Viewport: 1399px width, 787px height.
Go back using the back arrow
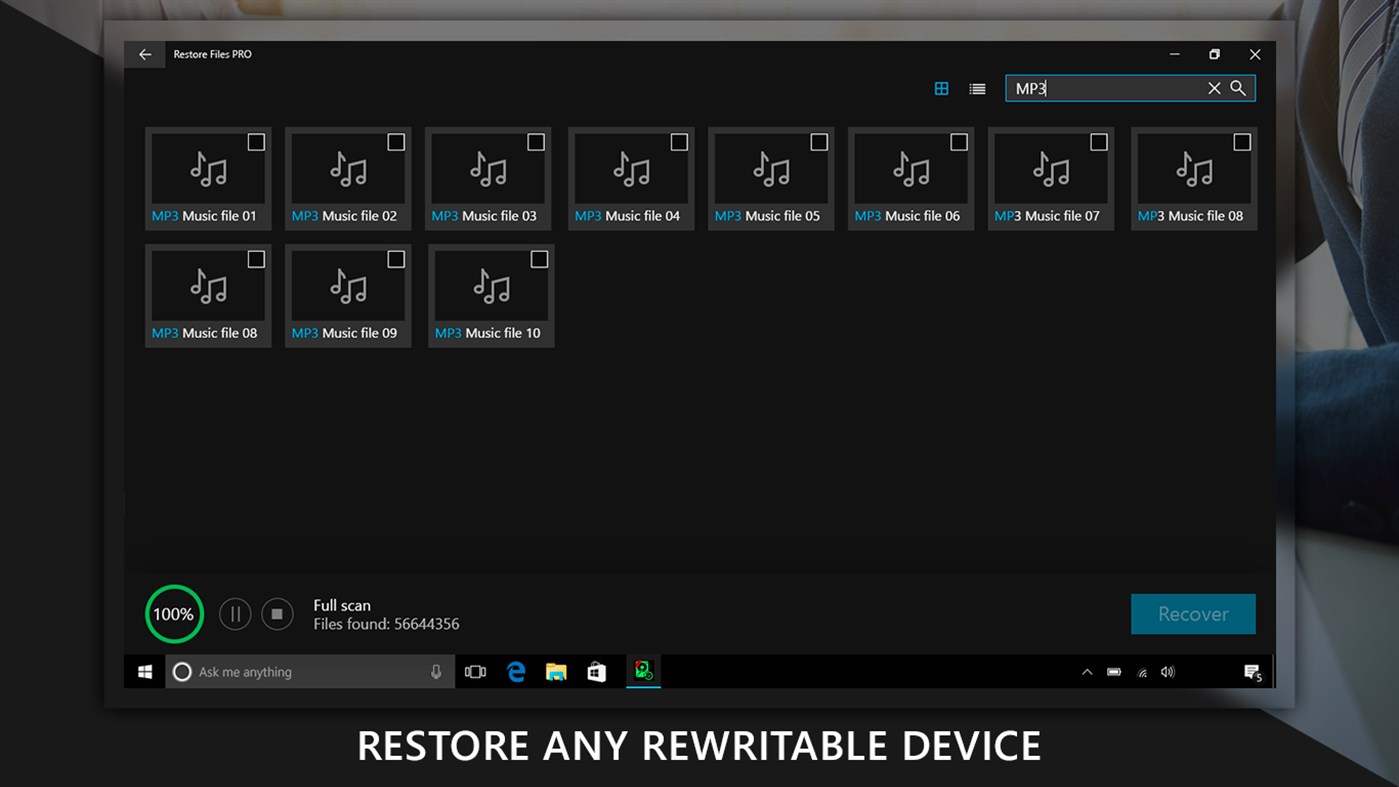click(144, 54)
